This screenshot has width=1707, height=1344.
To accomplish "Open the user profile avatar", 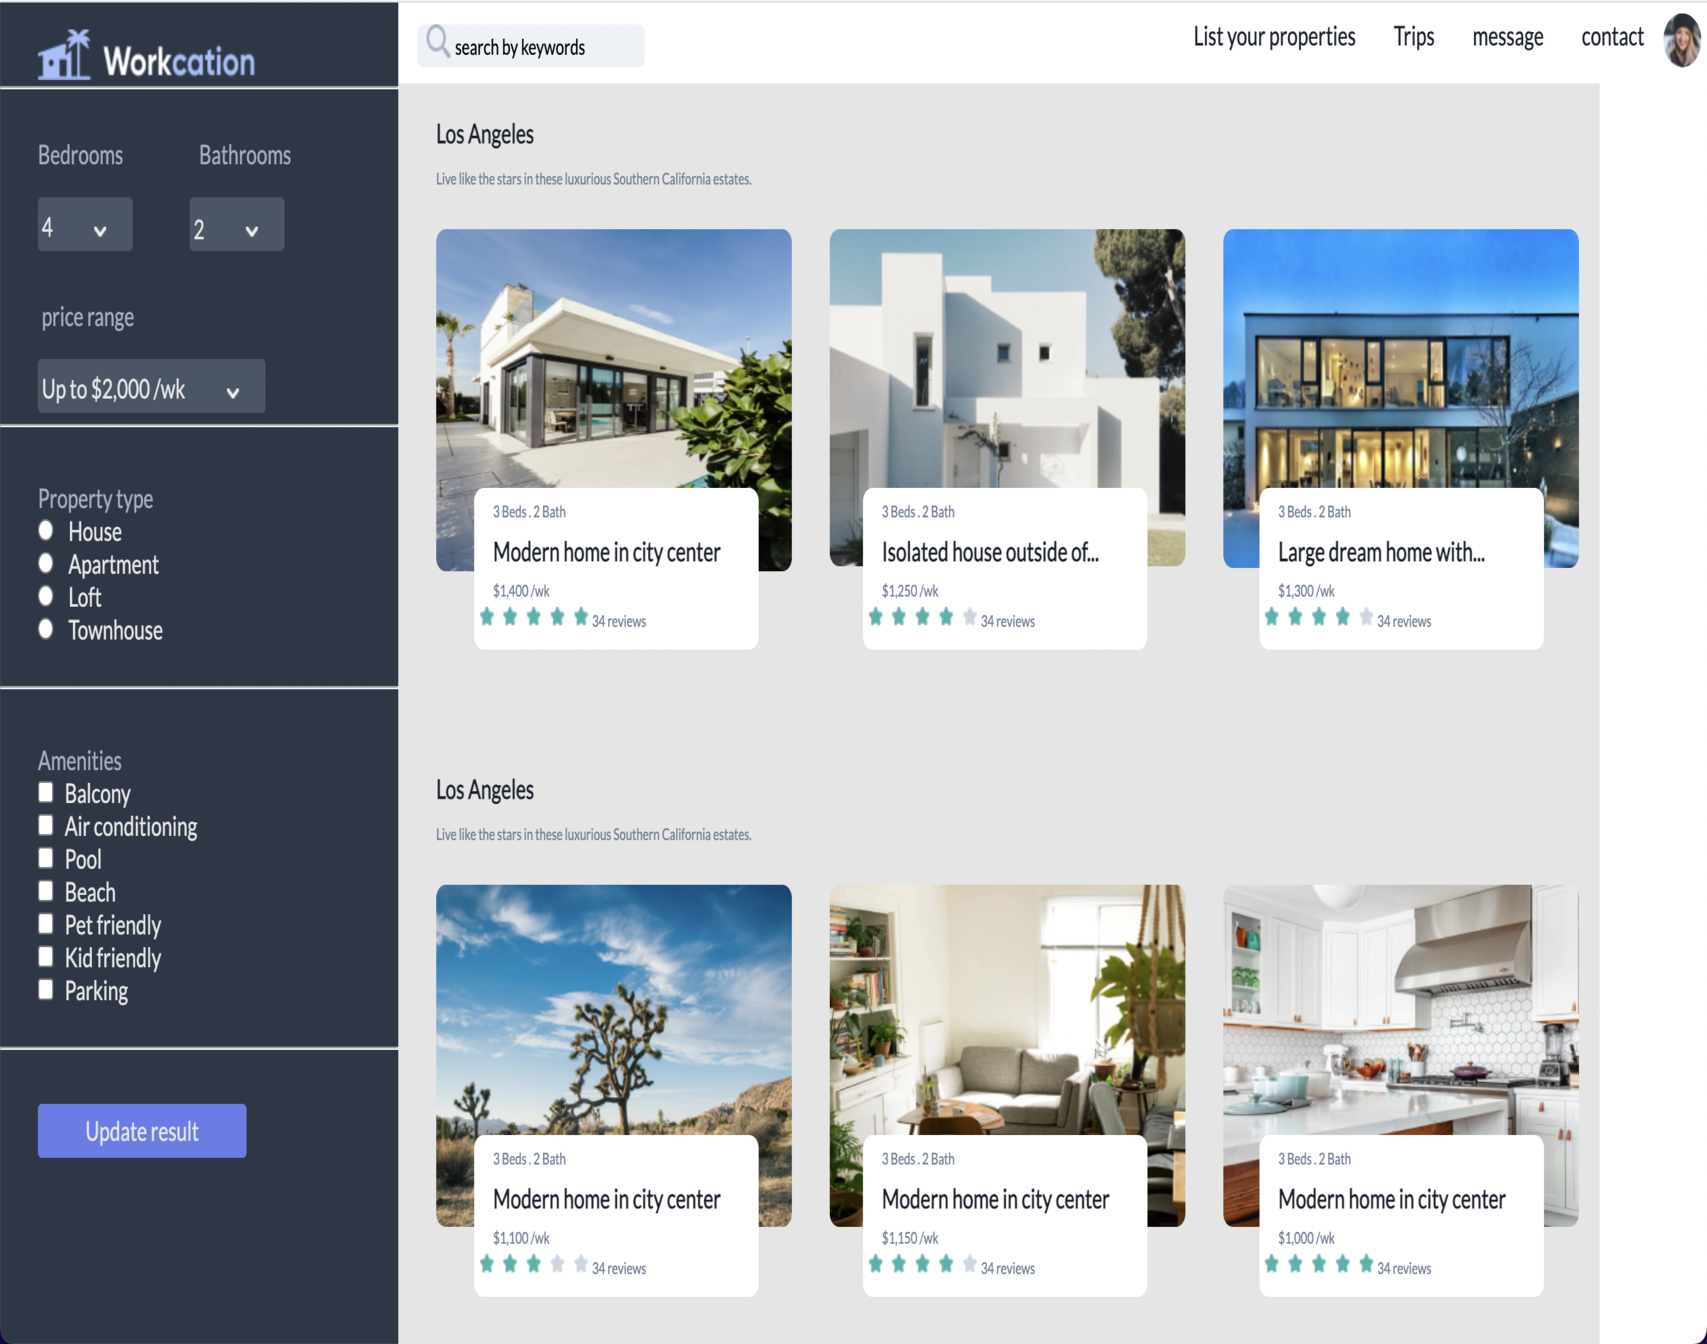I will (x=1681, y=40).
